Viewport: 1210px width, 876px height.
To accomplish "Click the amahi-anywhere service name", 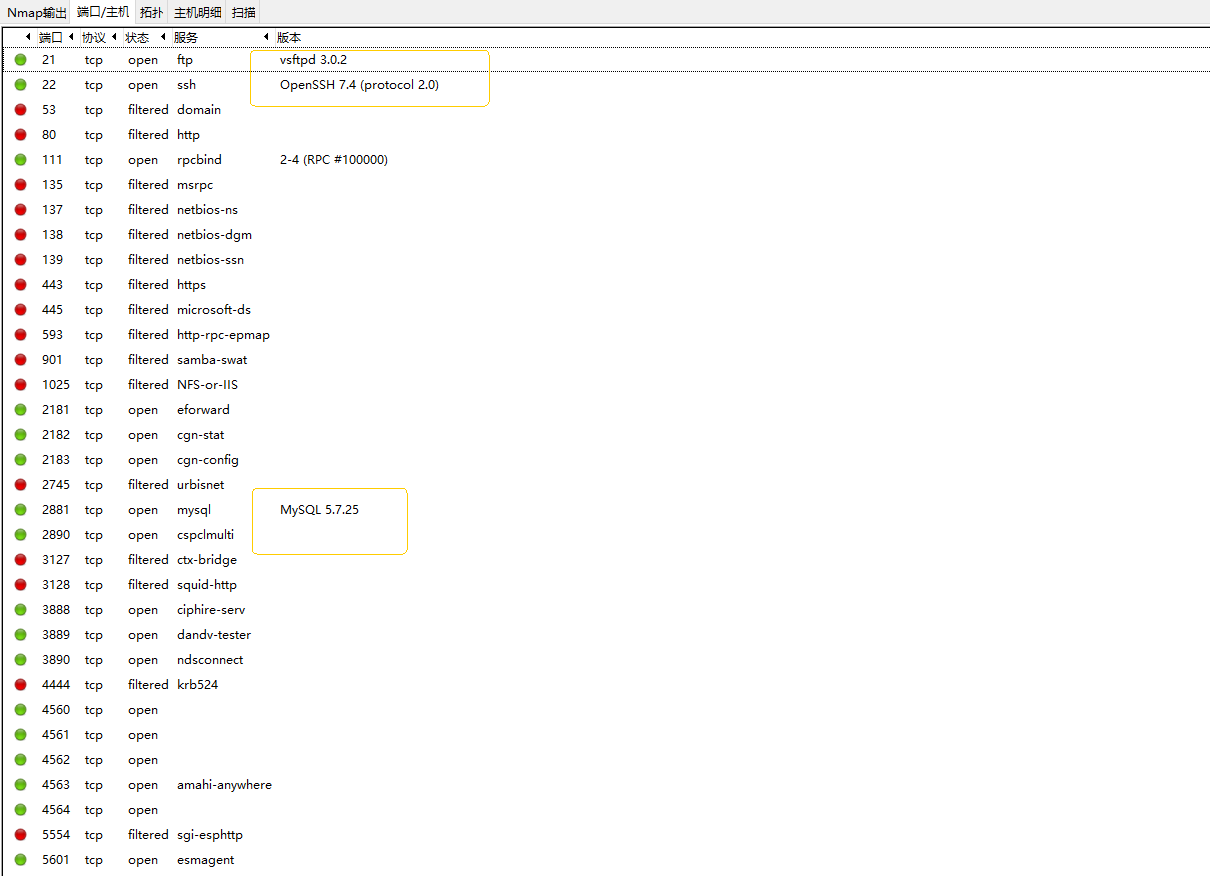I will pos(224,785).
